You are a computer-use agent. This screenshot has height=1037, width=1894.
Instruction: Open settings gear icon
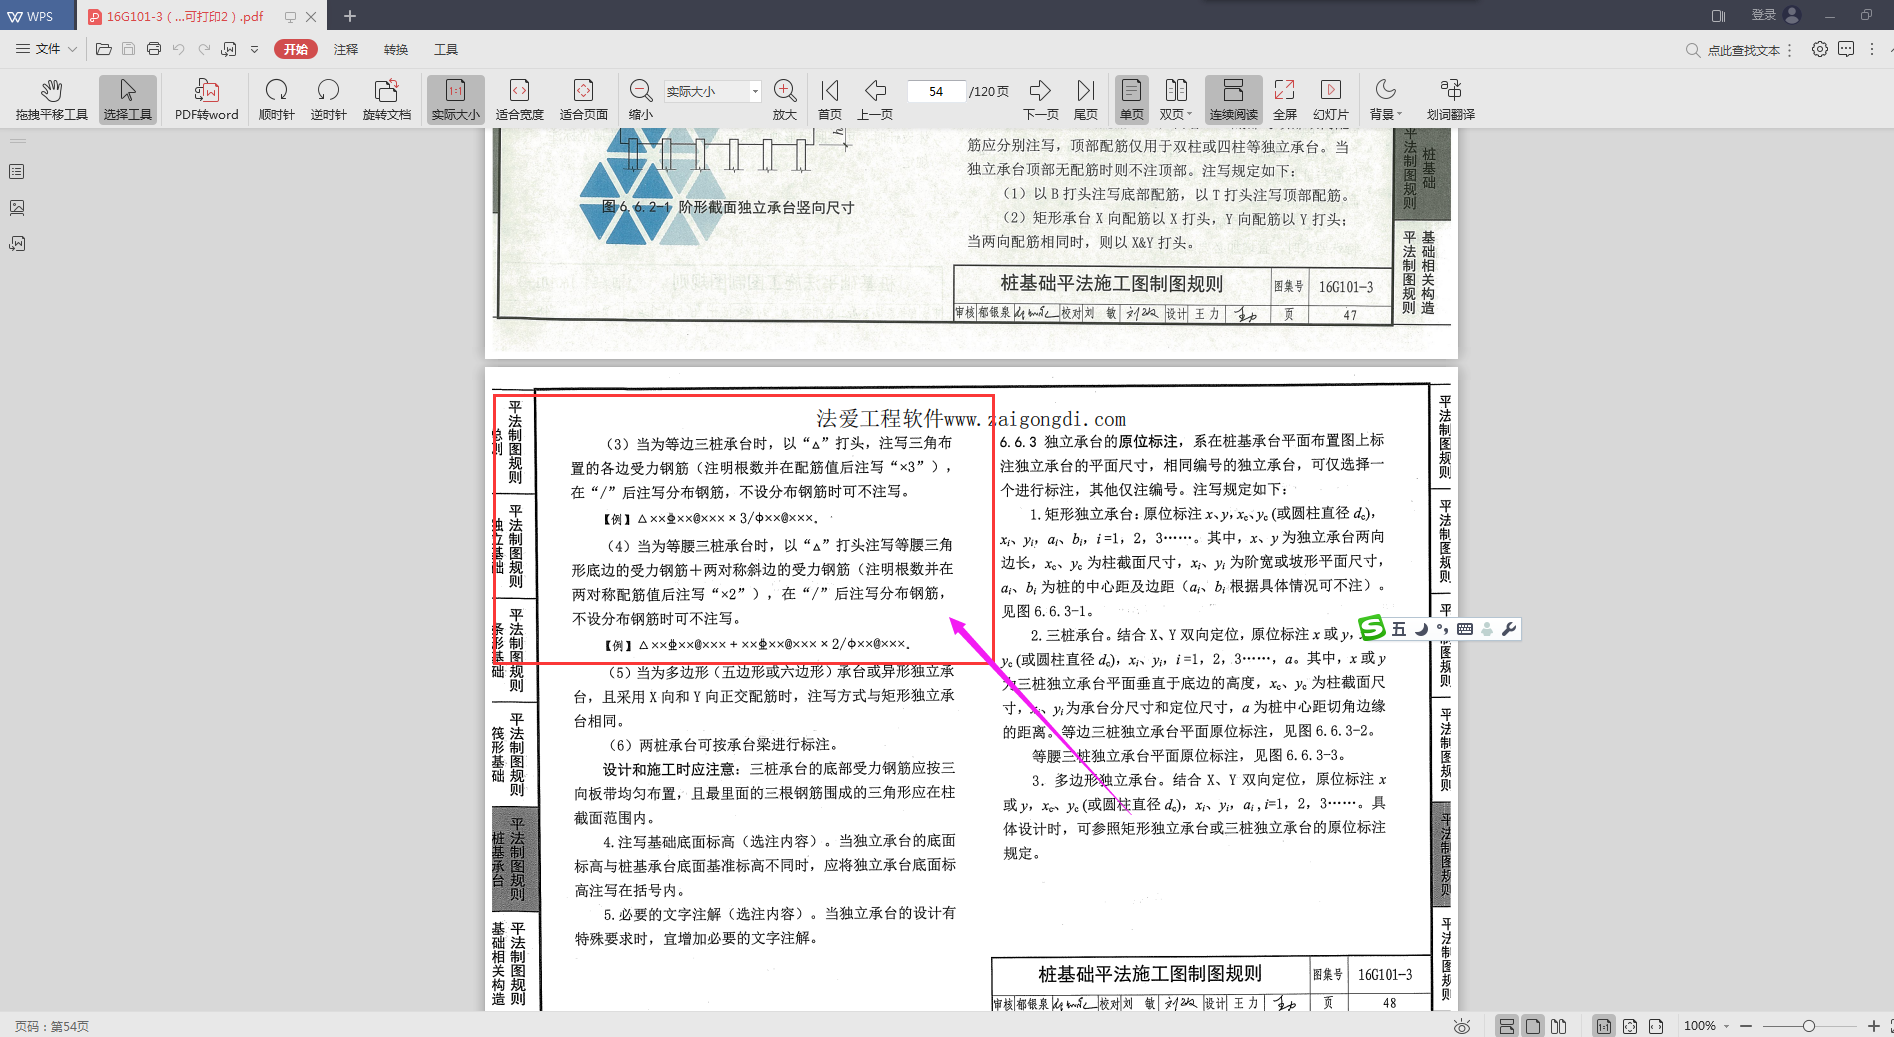click(1820, 49)
